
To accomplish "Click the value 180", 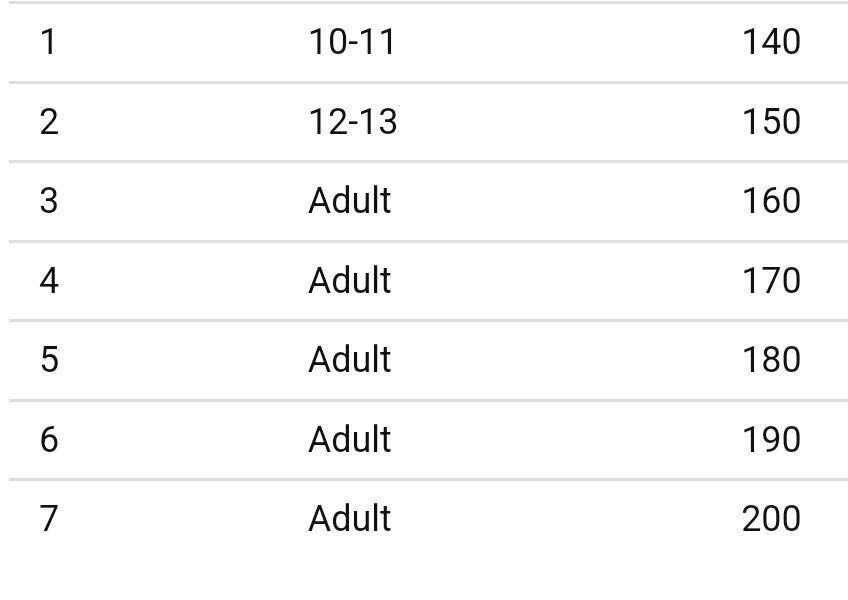I will 771,360.
